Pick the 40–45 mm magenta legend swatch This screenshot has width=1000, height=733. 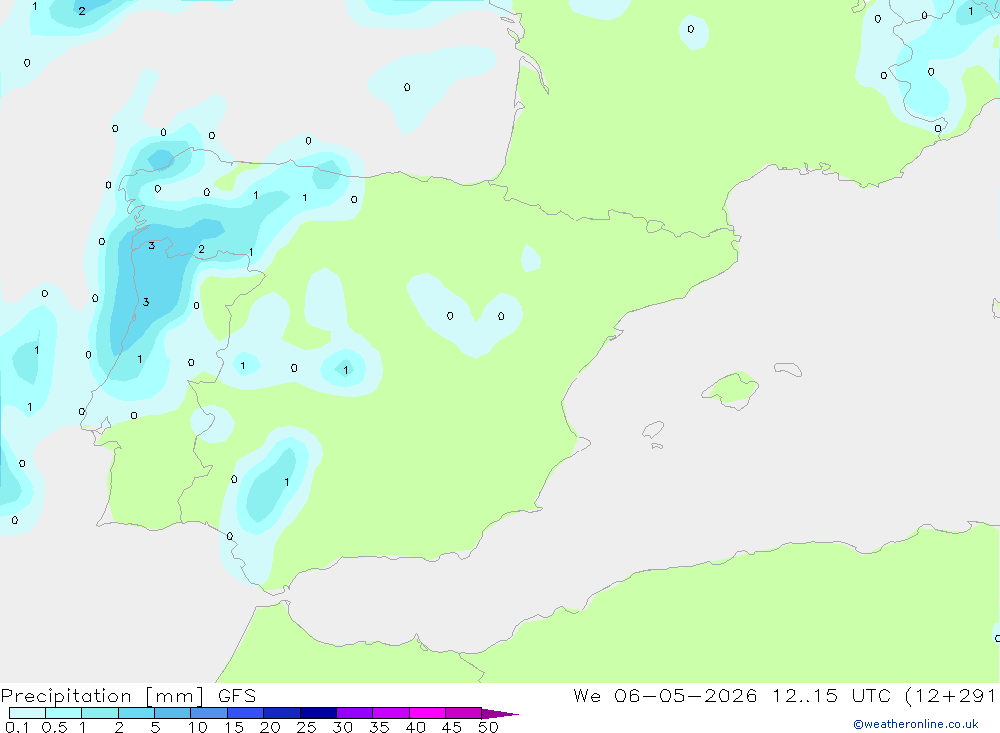[x=427, y=713]
